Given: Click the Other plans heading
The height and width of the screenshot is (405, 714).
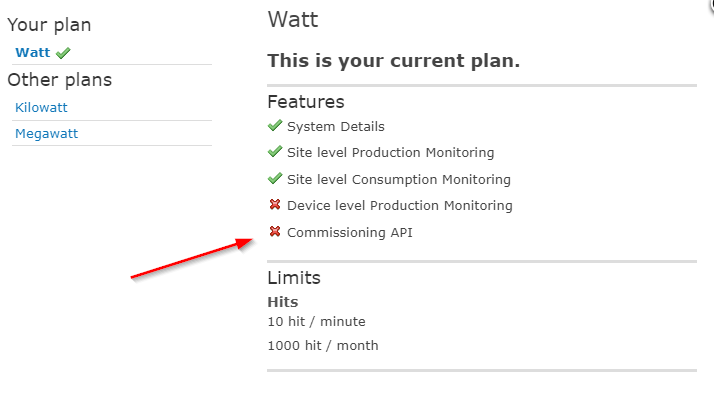Looking at the screenshot, I should (x=59, y=80).
